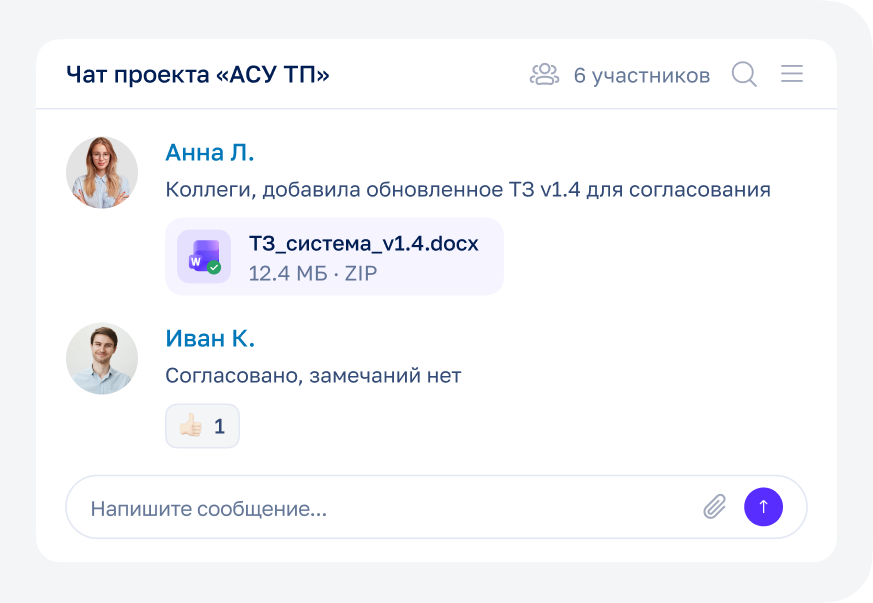Open Иван К. profile name
This screenshot has height=603, width=873.
point(210,339)
